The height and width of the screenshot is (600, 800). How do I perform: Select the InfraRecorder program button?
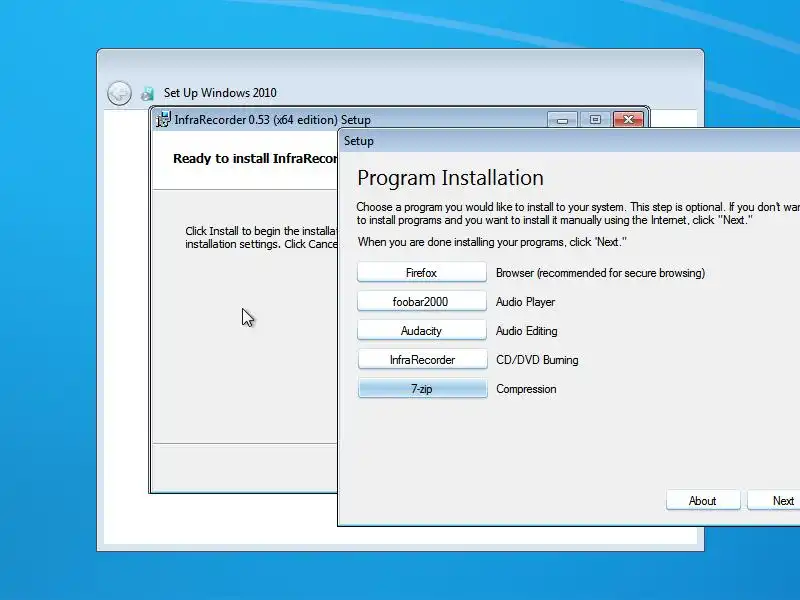[x=422, y=360]
